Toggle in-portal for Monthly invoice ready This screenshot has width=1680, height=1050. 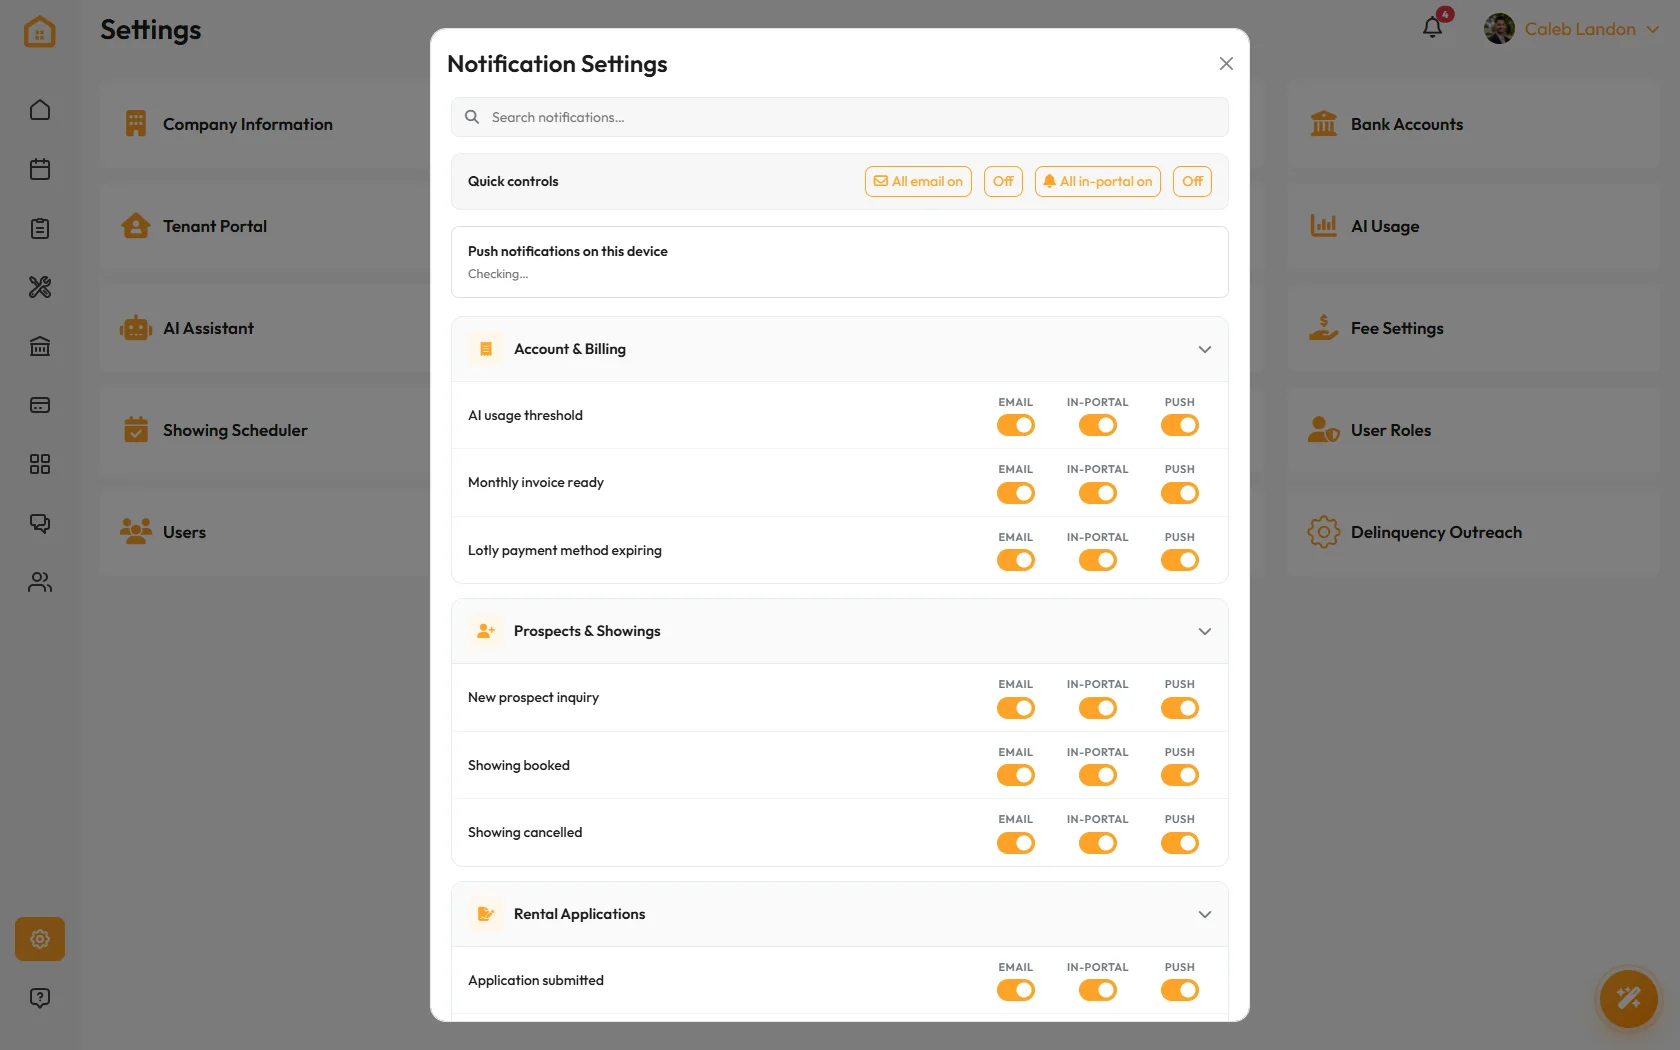1098,493
